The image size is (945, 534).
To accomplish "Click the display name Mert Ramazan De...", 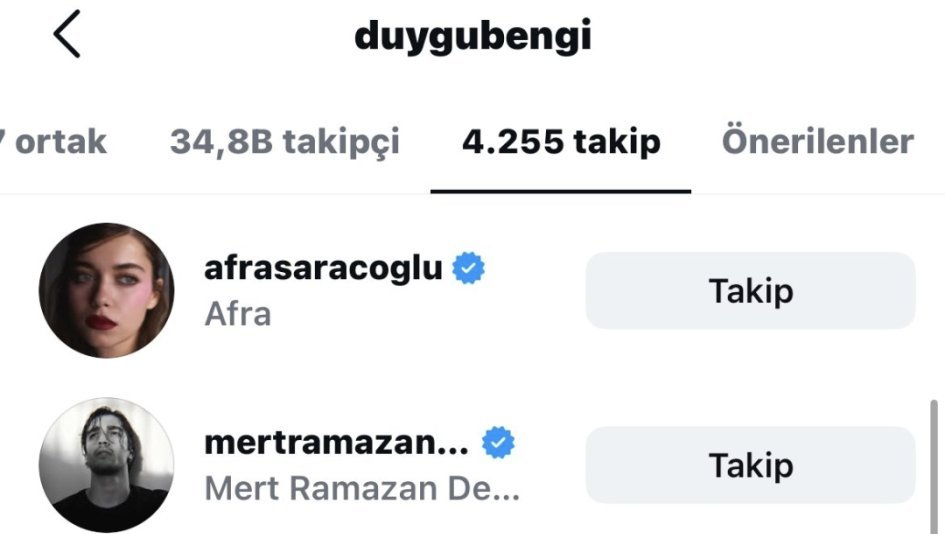I will tap(362, 488).
